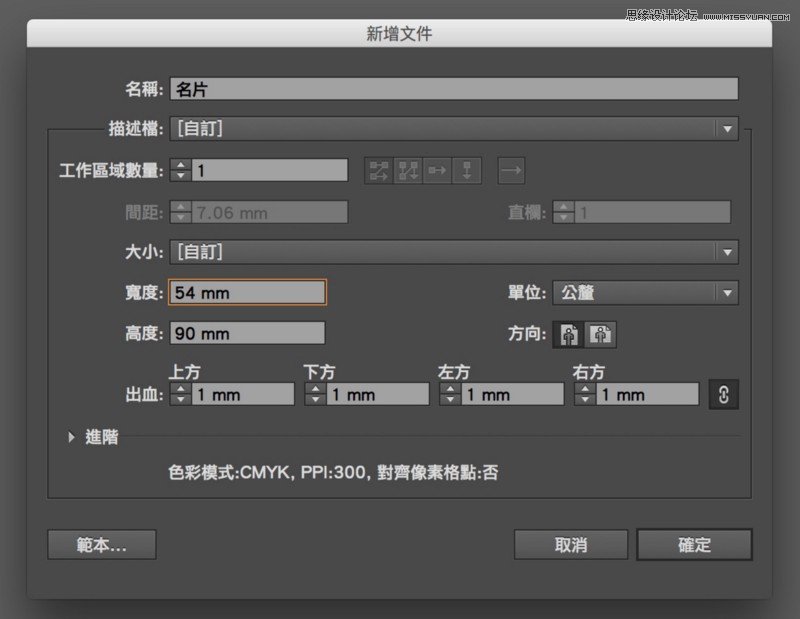The height and width of the screenshot is (619, 800).
Task: Decrease 工作區域數量 with stepper down arrow
Action: [181, 176]
